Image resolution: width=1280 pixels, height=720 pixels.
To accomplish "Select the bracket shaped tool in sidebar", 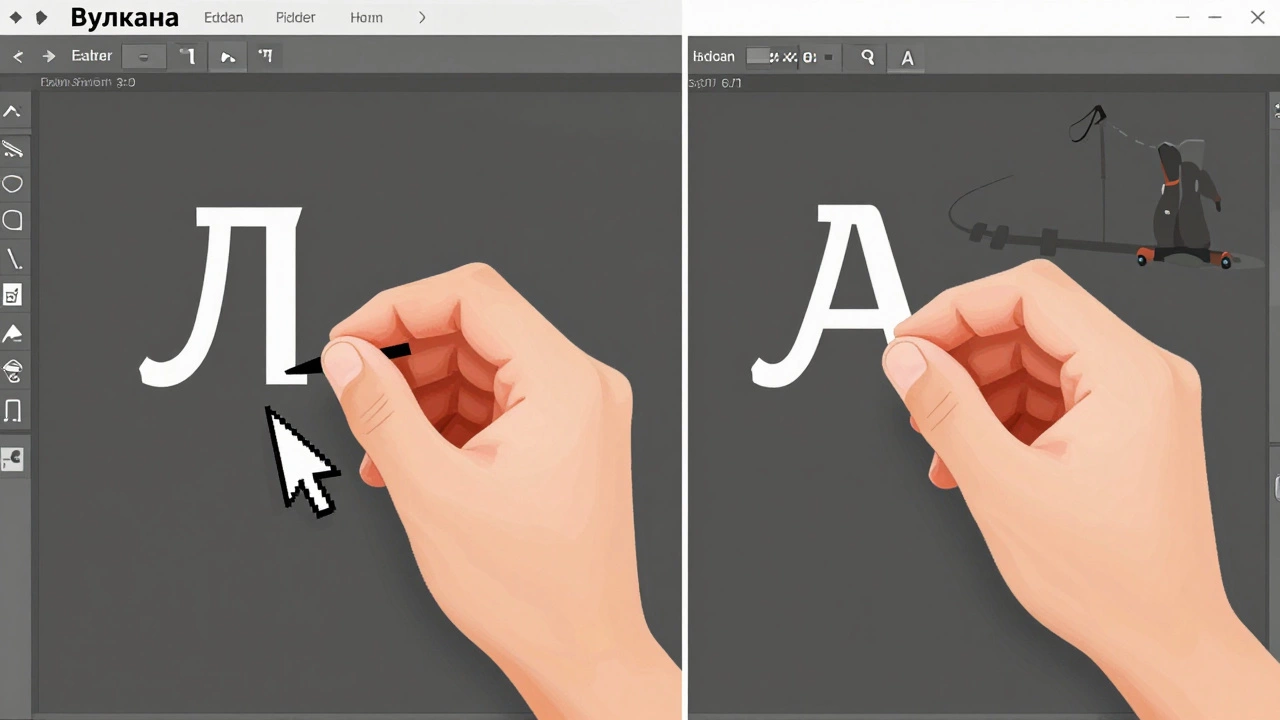I will 12,410.
